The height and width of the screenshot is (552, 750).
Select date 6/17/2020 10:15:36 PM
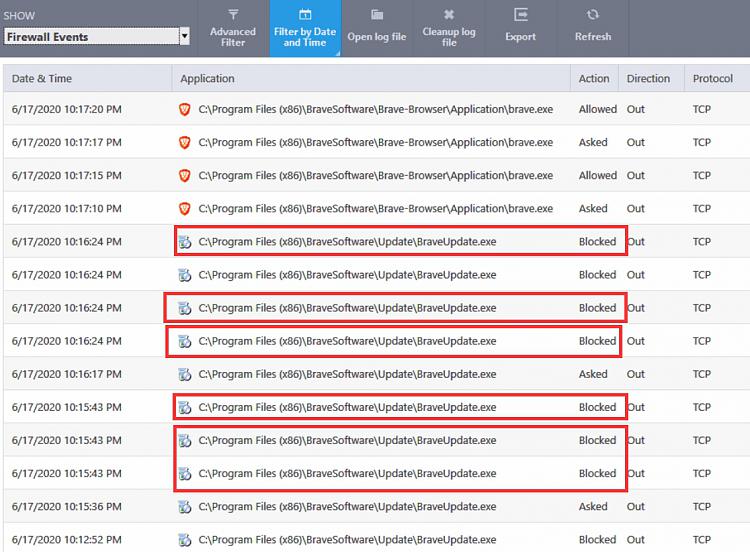66,507
